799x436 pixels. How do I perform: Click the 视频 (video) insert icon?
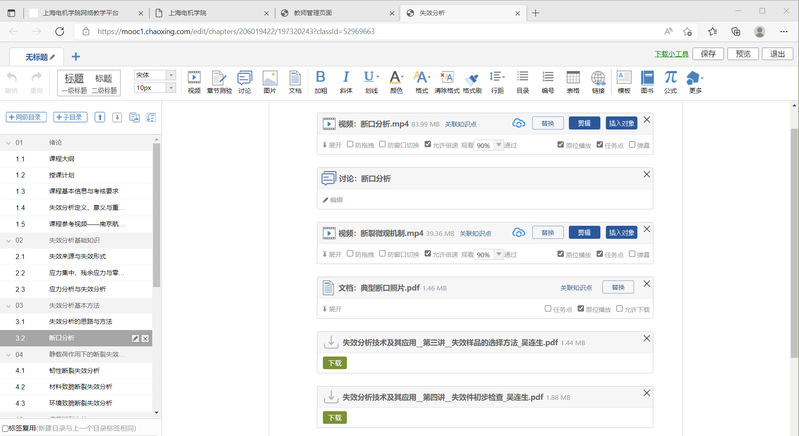[194, 81]
